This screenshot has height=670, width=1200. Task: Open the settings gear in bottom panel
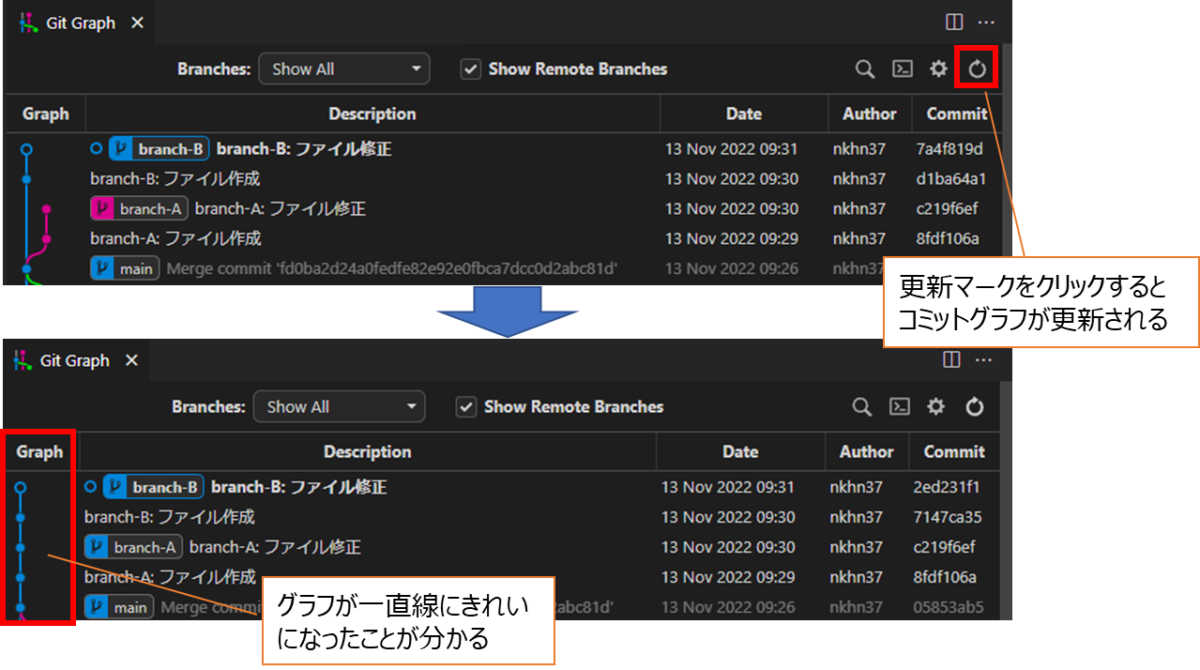[x=936, y=407]
